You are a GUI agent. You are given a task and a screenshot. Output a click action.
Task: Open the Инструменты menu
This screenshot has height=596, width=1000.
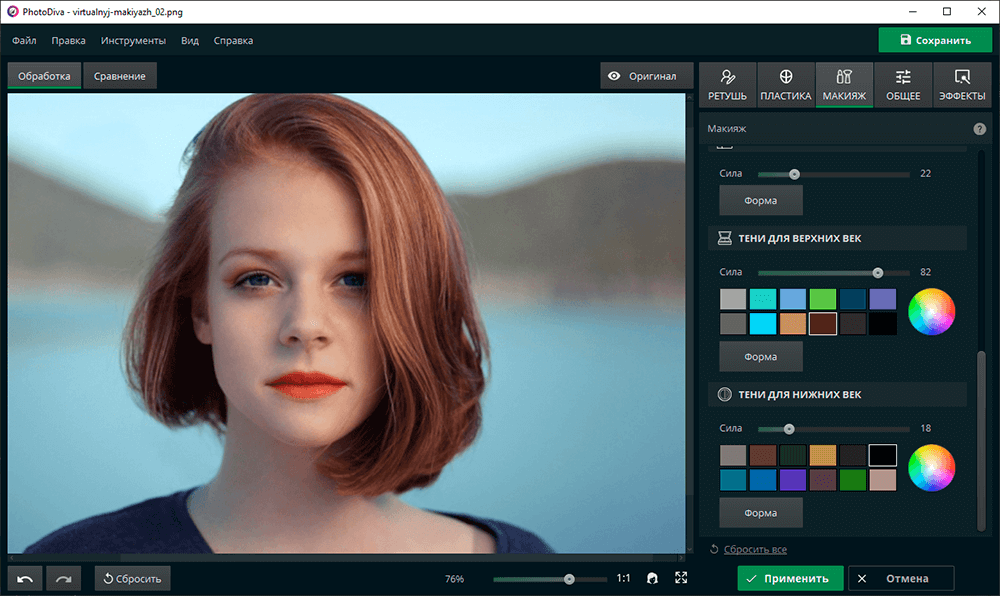[133, 41]
